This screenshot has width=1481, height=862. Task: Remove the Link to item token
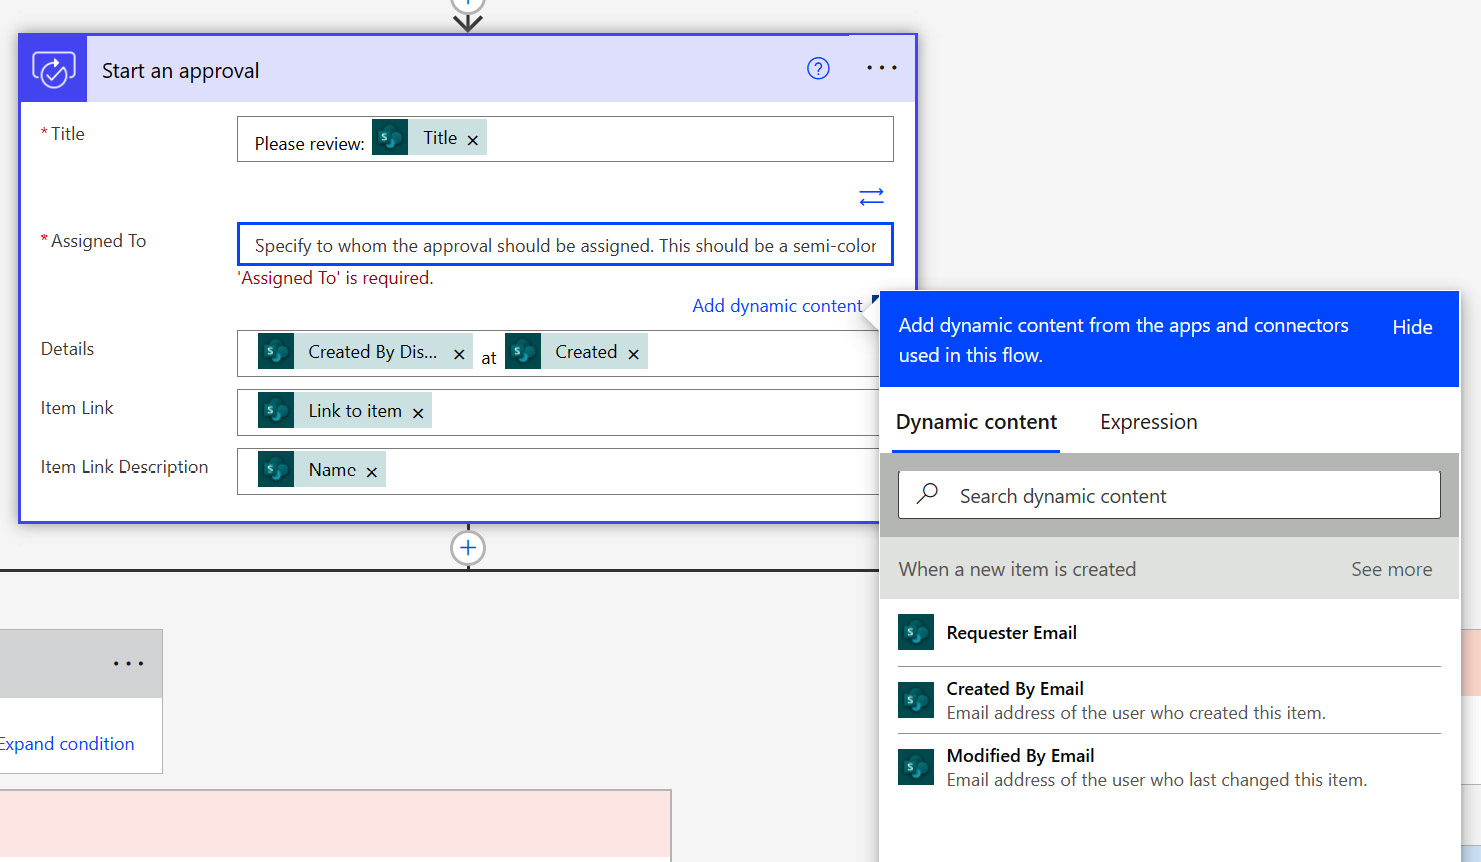click(418, 413)
